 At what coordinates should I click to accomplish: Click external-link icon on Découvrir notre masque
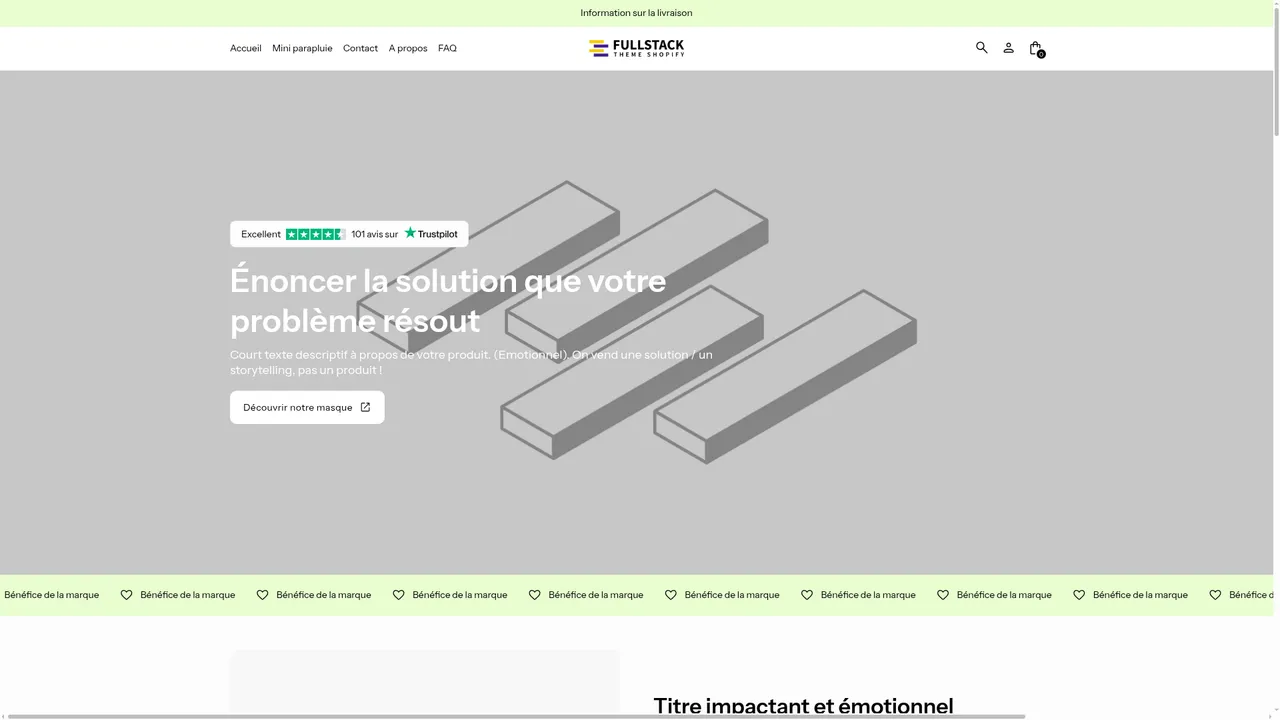click(365, 407)
